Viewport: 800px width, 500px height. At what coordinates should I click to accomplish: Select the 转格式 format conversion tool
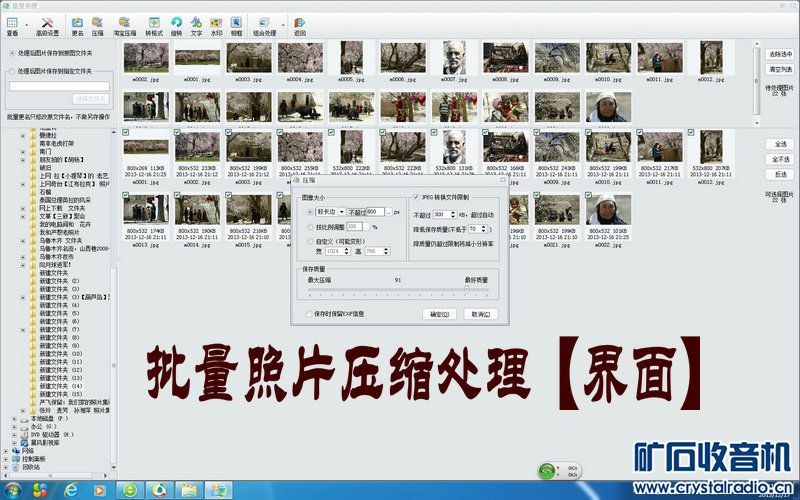(x=154, y=27)
